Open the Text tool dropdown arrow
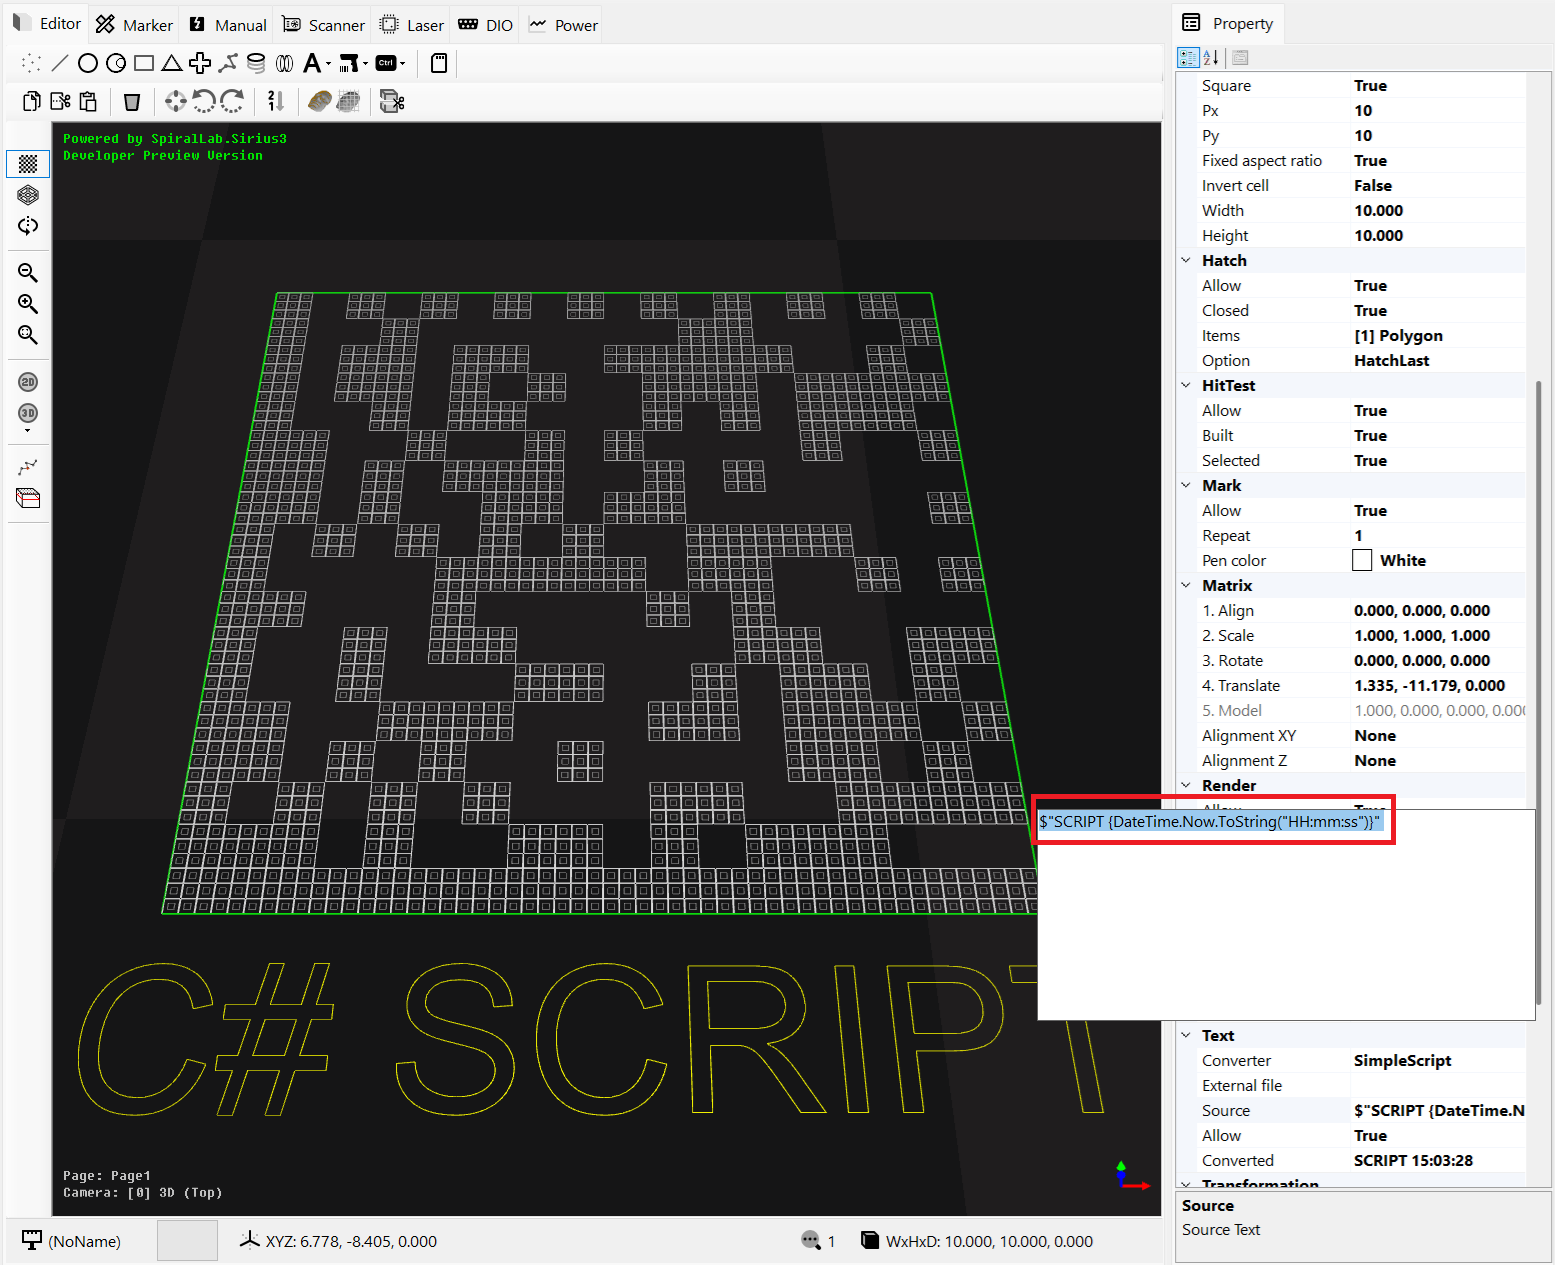Viewport: 1555px width, 1265px height. click(x=328, y=64)
